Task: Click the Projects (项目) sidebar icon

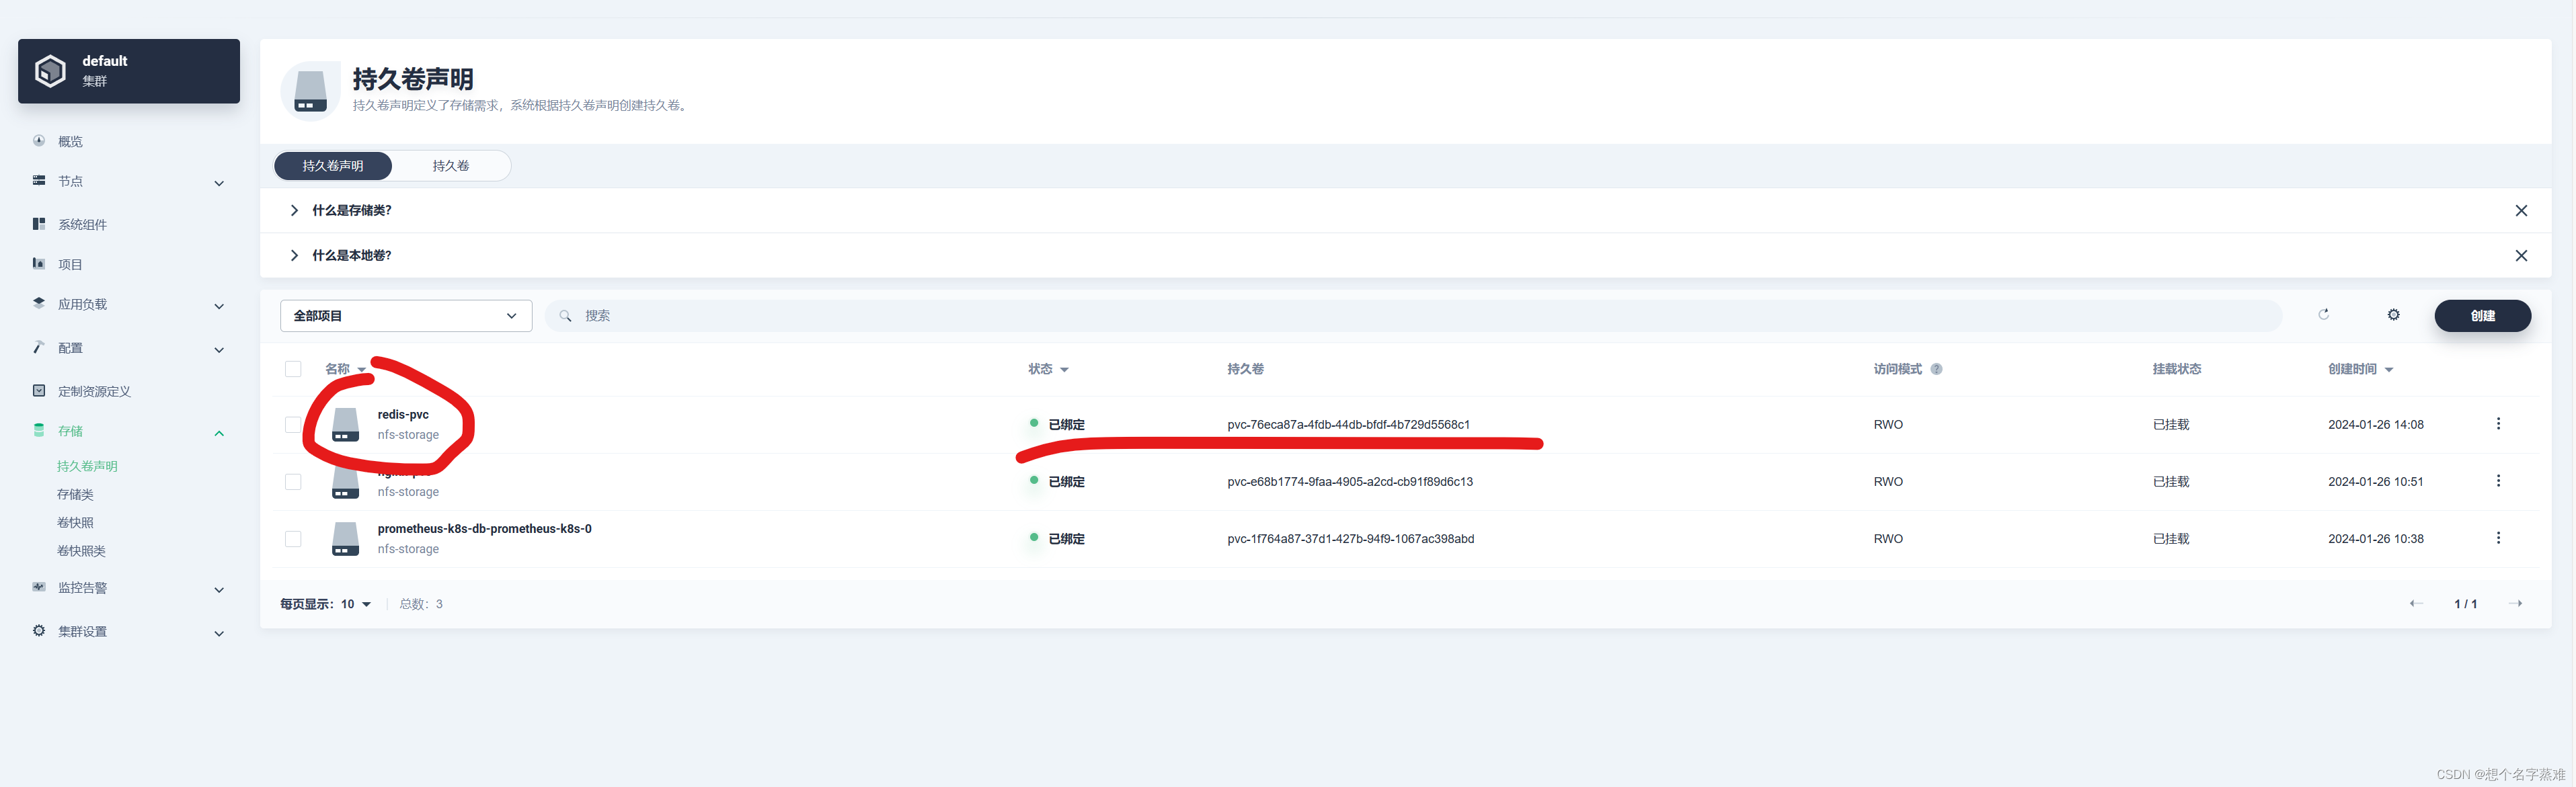Action: point(39,264)
